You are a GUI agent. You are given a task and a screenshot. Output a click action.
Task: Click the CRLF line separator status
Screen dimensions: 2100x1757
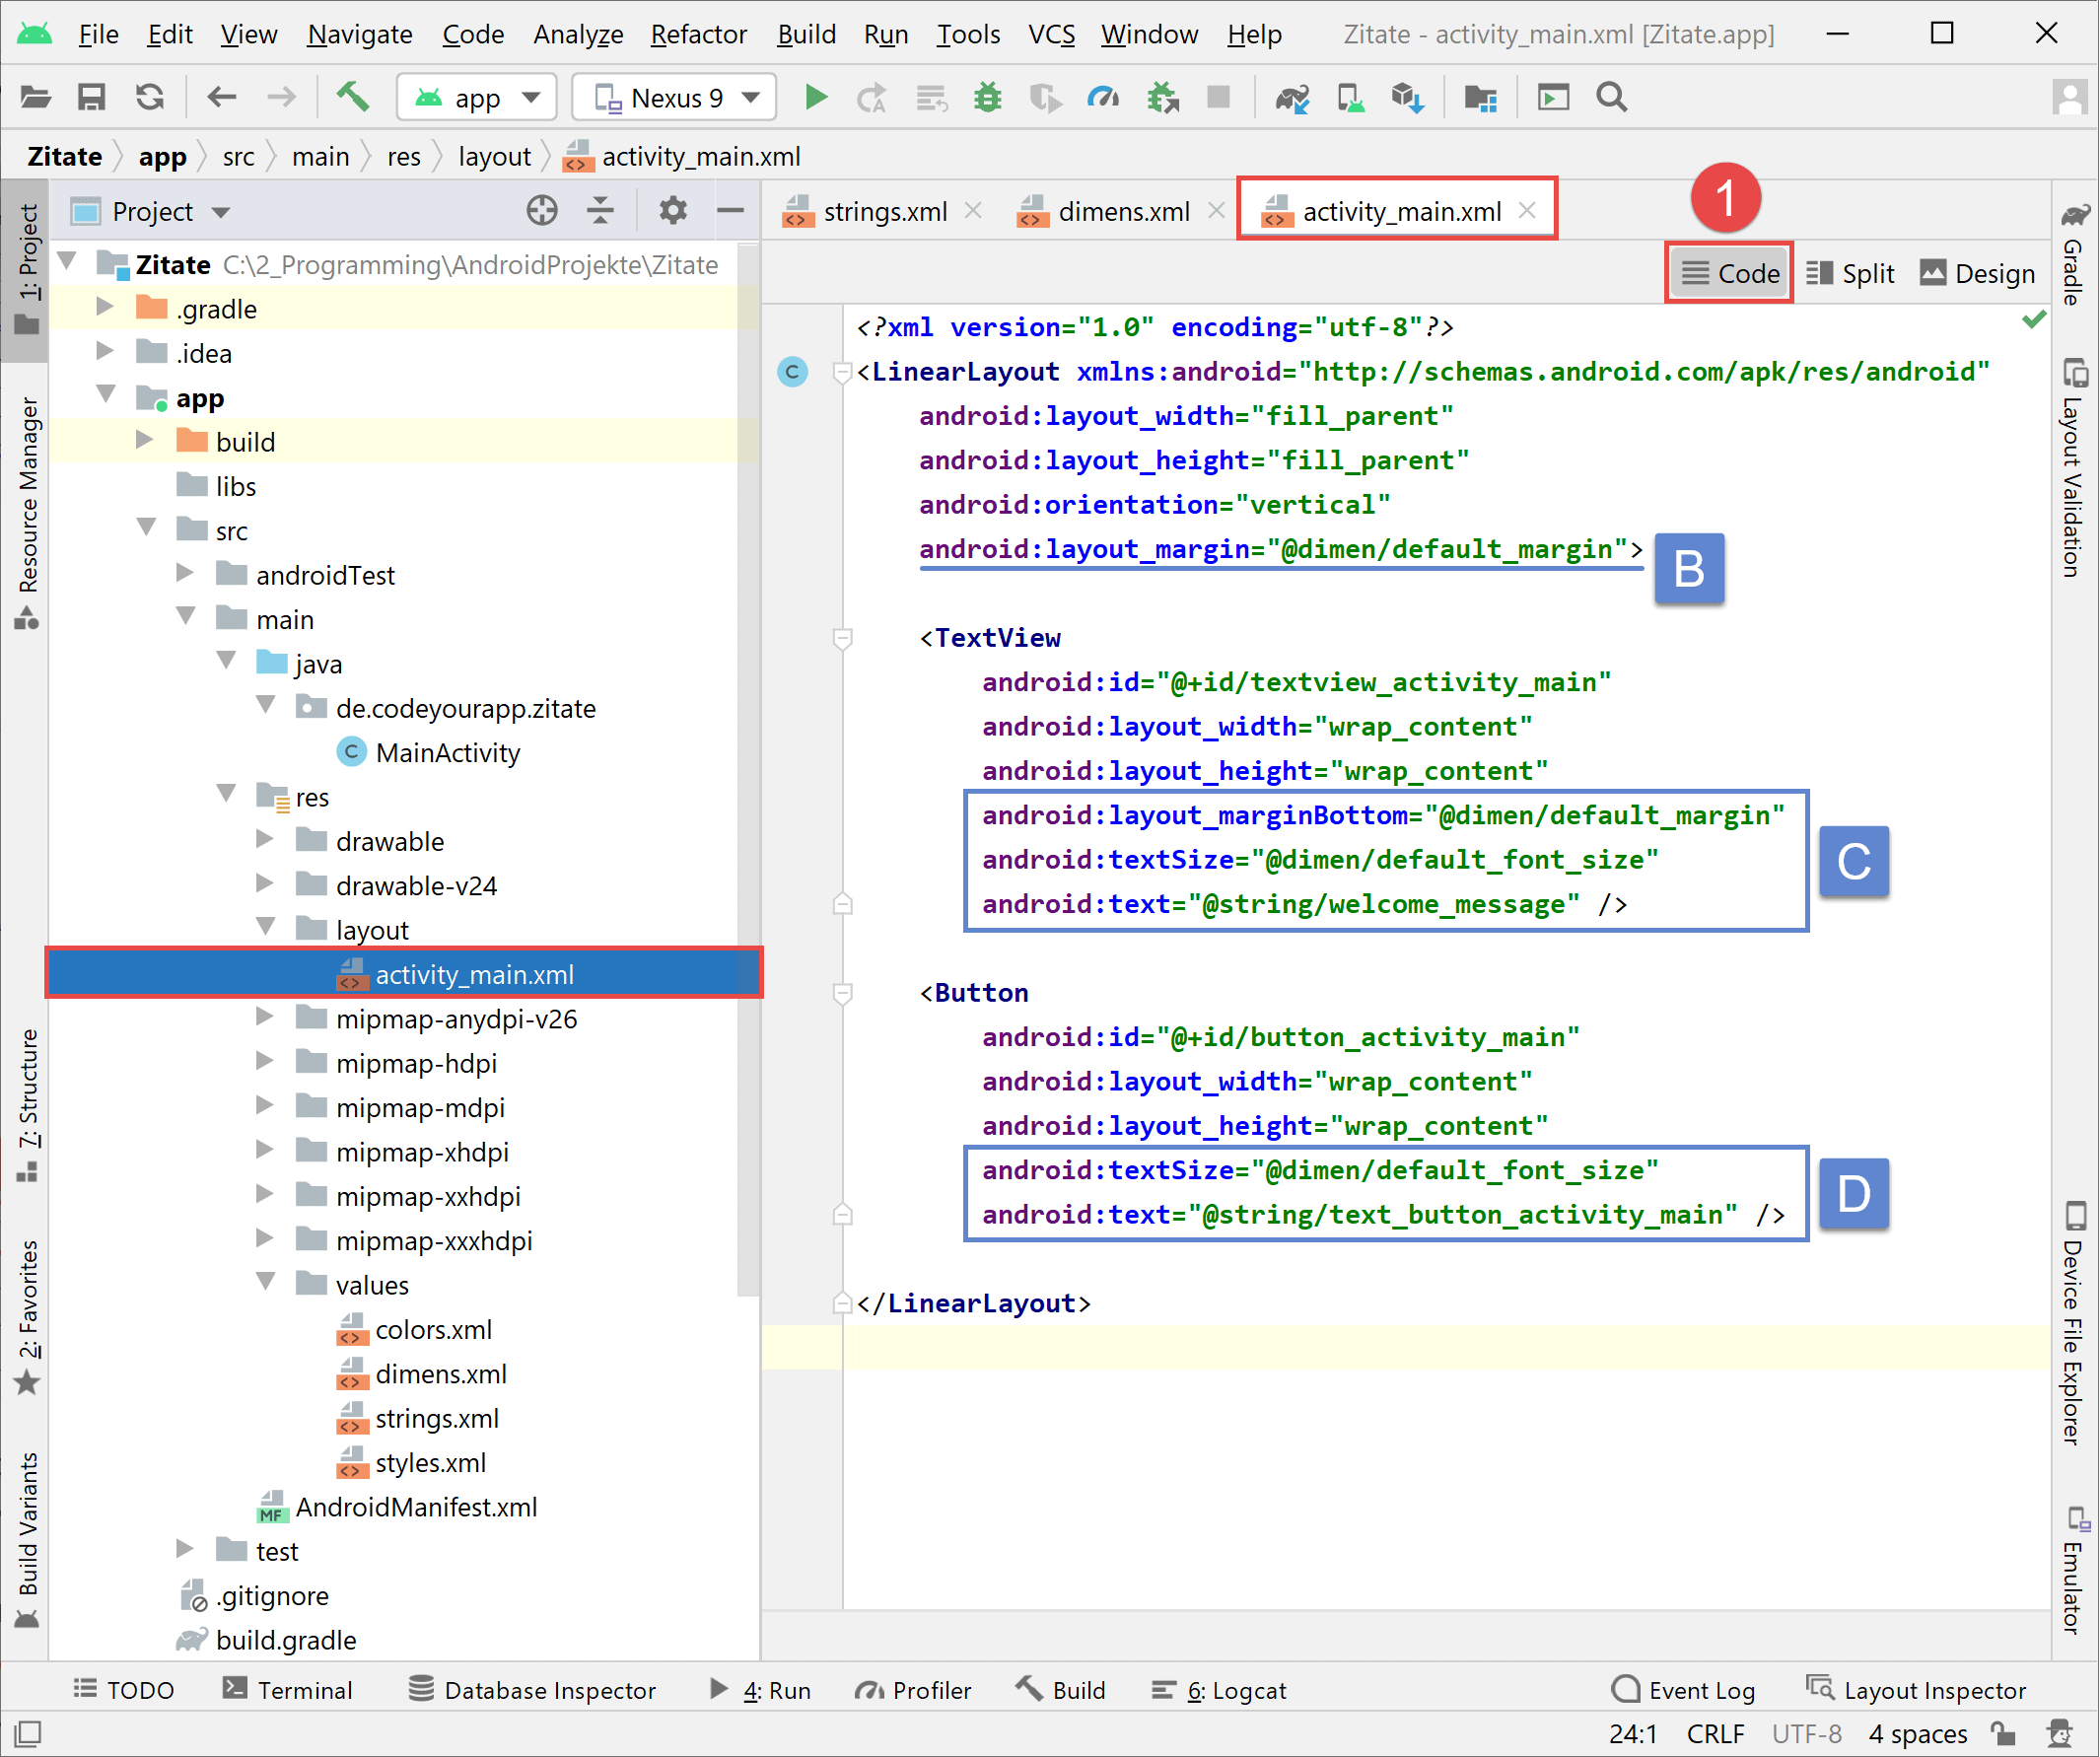[1716, 1735]
